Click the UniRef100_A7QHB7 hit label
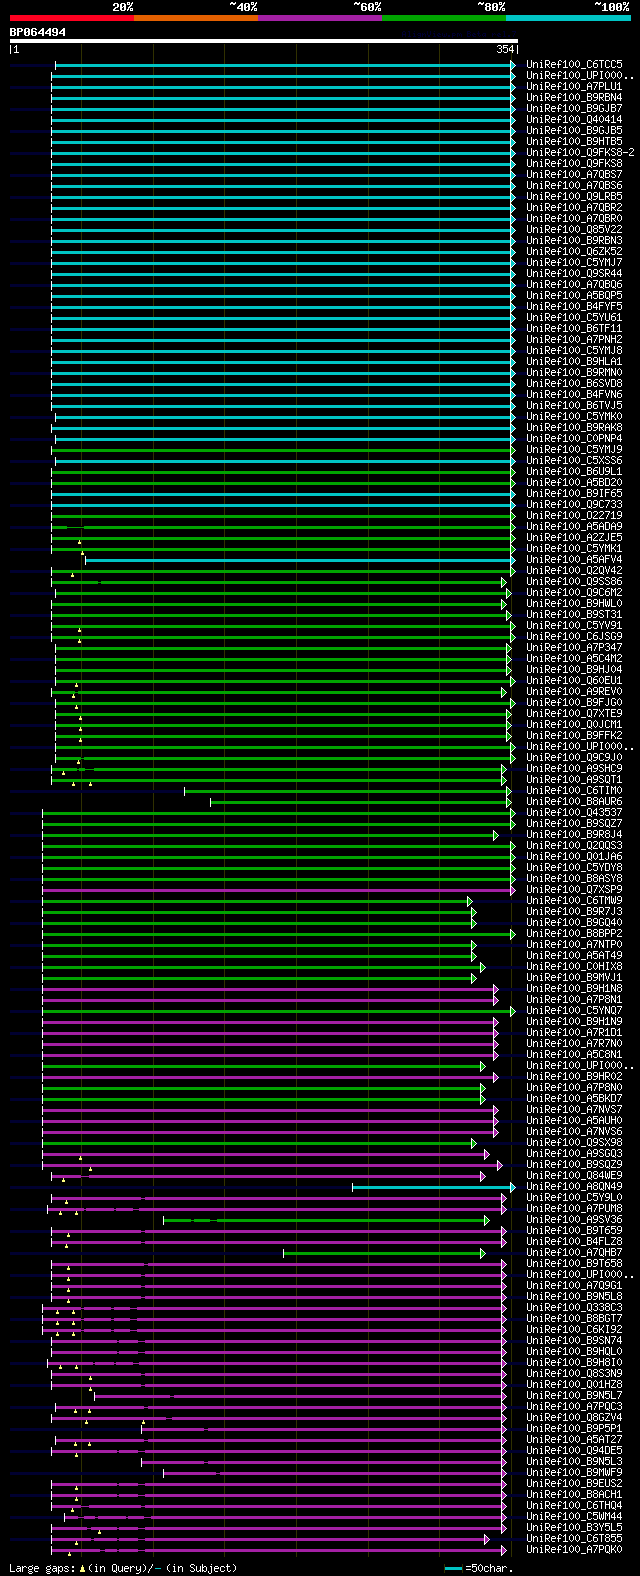 coord(574,1252)
